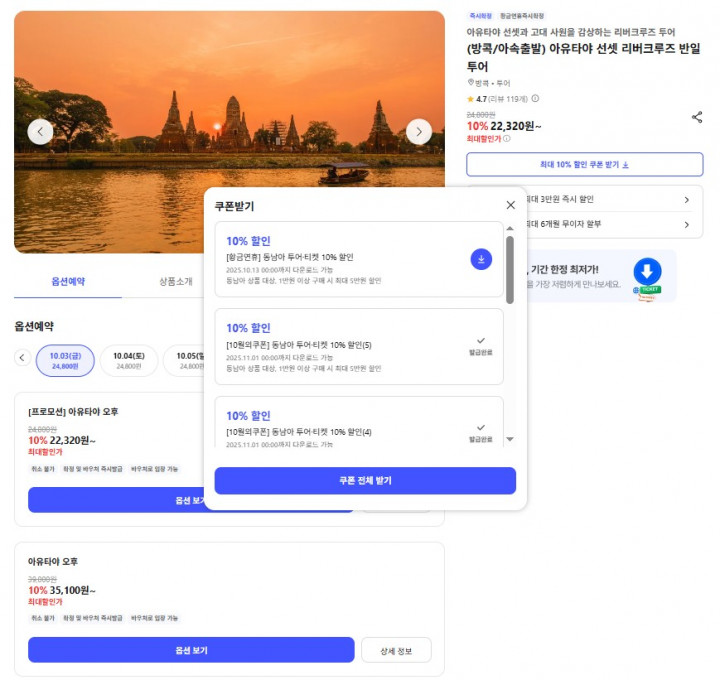The width and height of the screenshot is (720, 680).
Task: Go to the previous tour photo
Action: click(40, 131)
